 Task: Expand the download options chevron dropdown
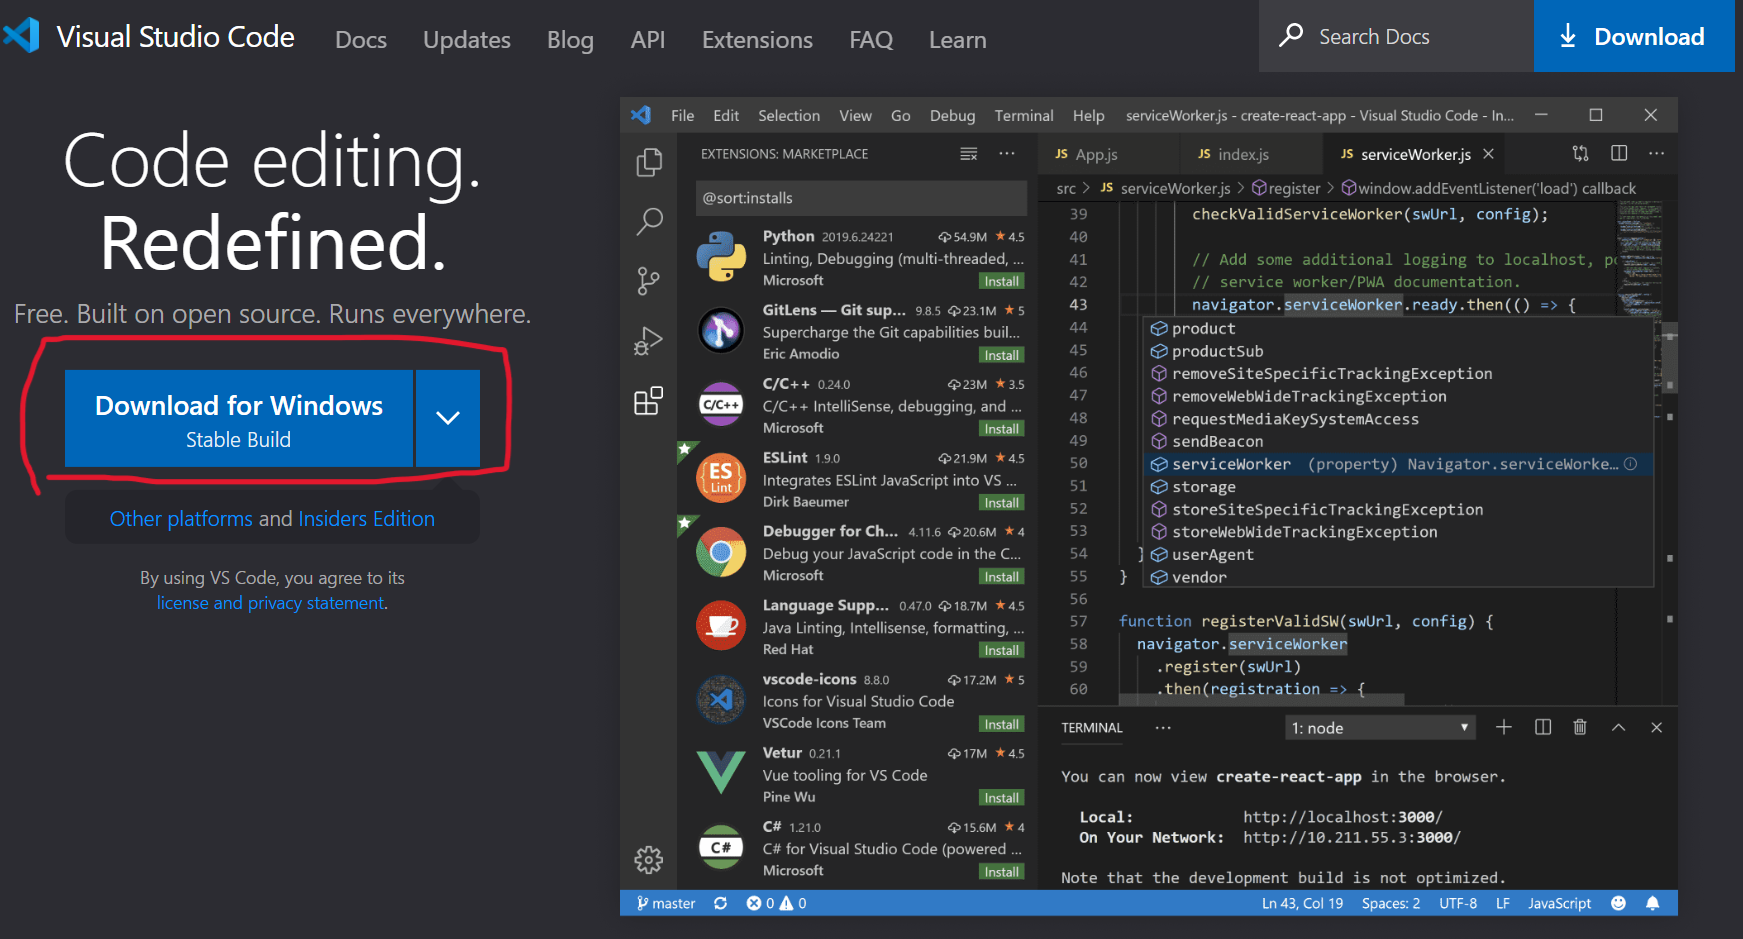tap(448, 419)
